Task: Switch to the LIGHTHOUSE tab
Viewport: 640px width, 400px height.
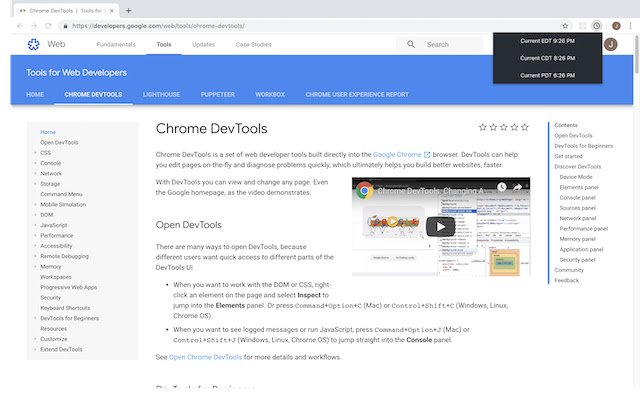Action: 161,94
